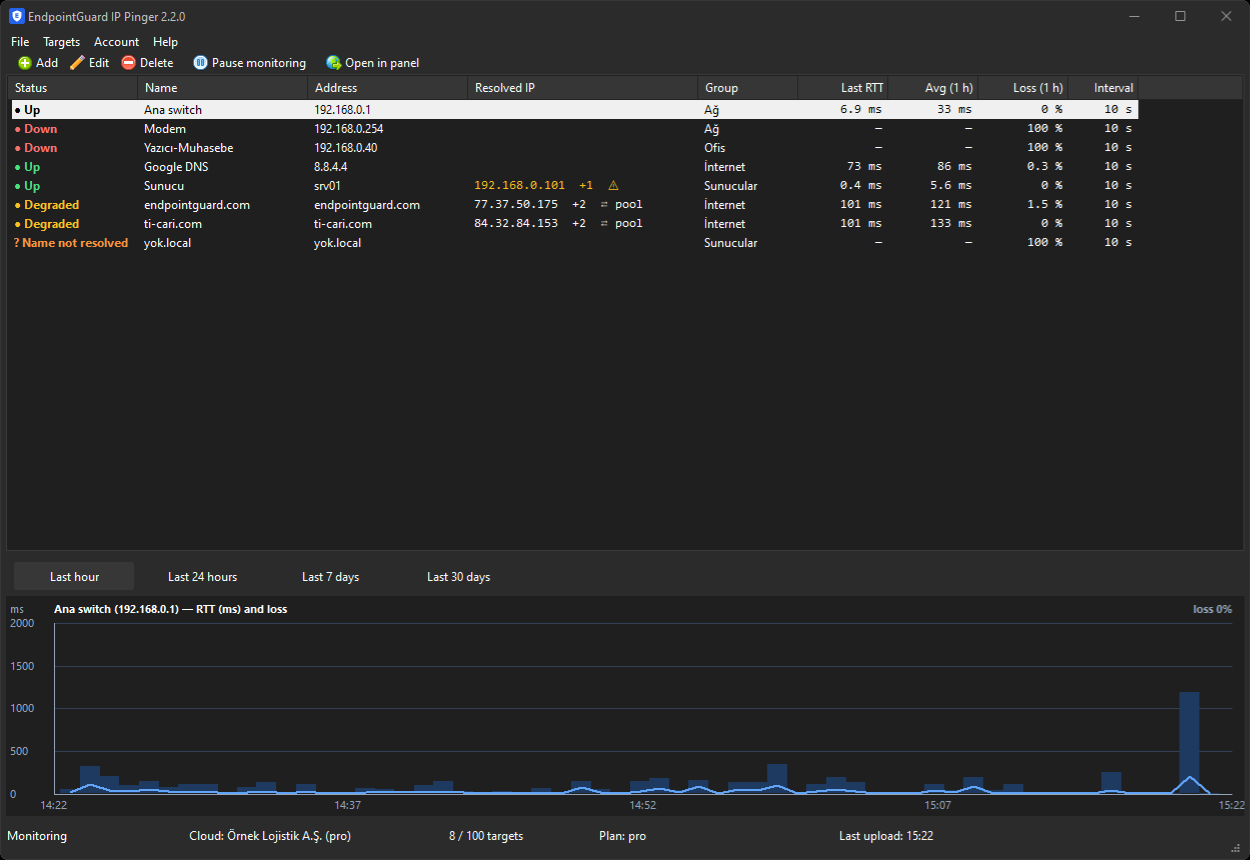Open the File menu
This screenshot has width=1250, height=860.
[x=20, y=42]
